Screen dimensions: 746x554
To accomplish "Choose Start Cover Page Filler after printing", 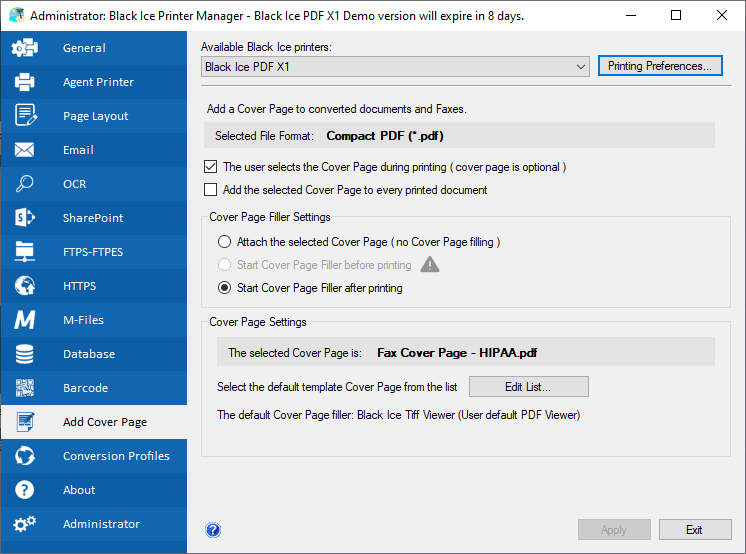I will (x=224, y=288).
